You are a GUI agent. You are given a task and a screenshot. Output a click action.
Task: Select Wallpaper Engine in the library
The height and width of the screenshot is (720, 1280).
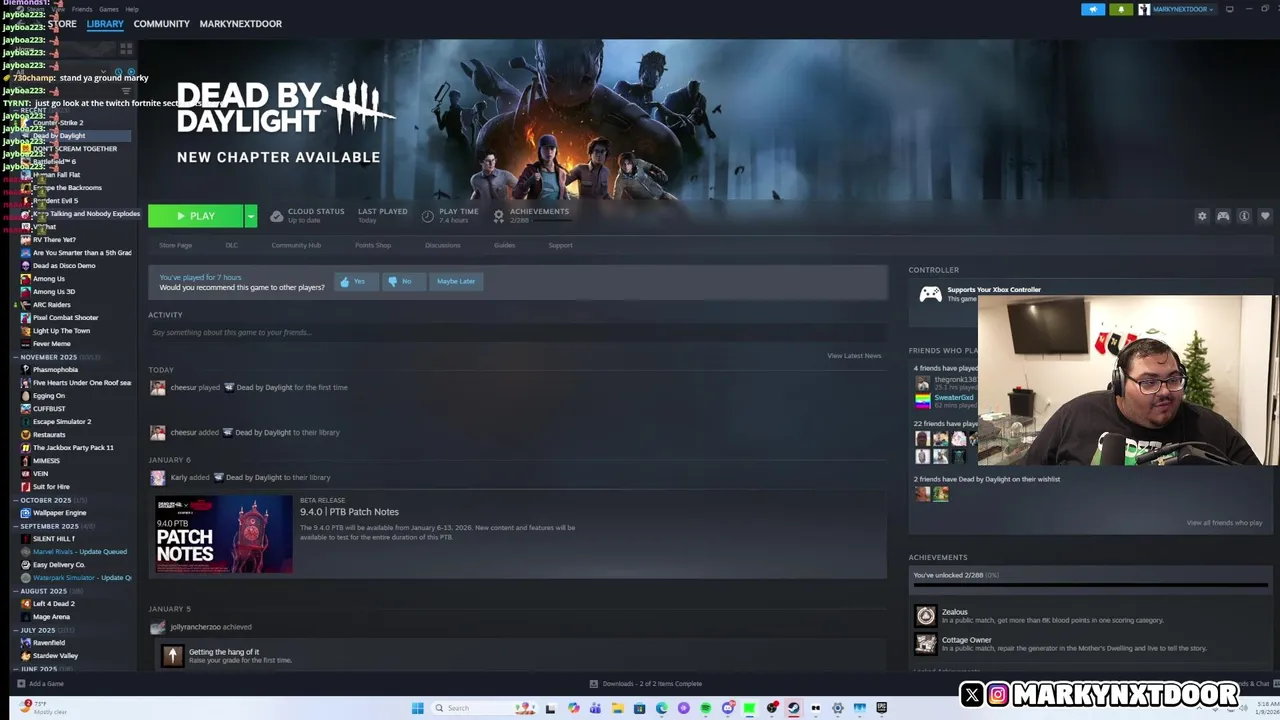(59, 513)
